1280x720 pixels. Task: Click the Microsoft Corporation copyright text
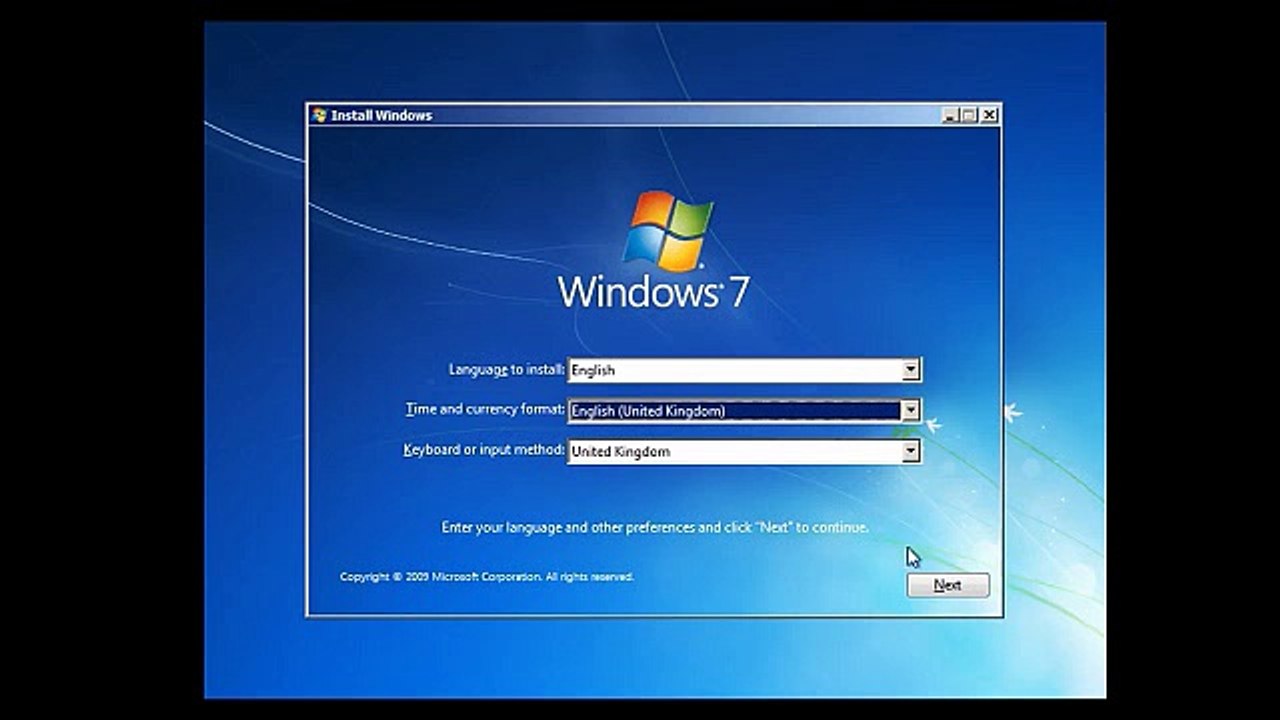coord(486,577)
